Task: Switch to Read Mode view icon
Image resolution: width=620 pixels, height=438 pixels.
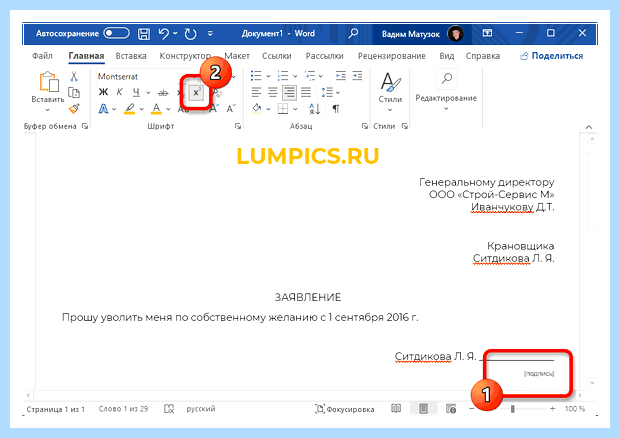Action: click(x=396, y=408)
